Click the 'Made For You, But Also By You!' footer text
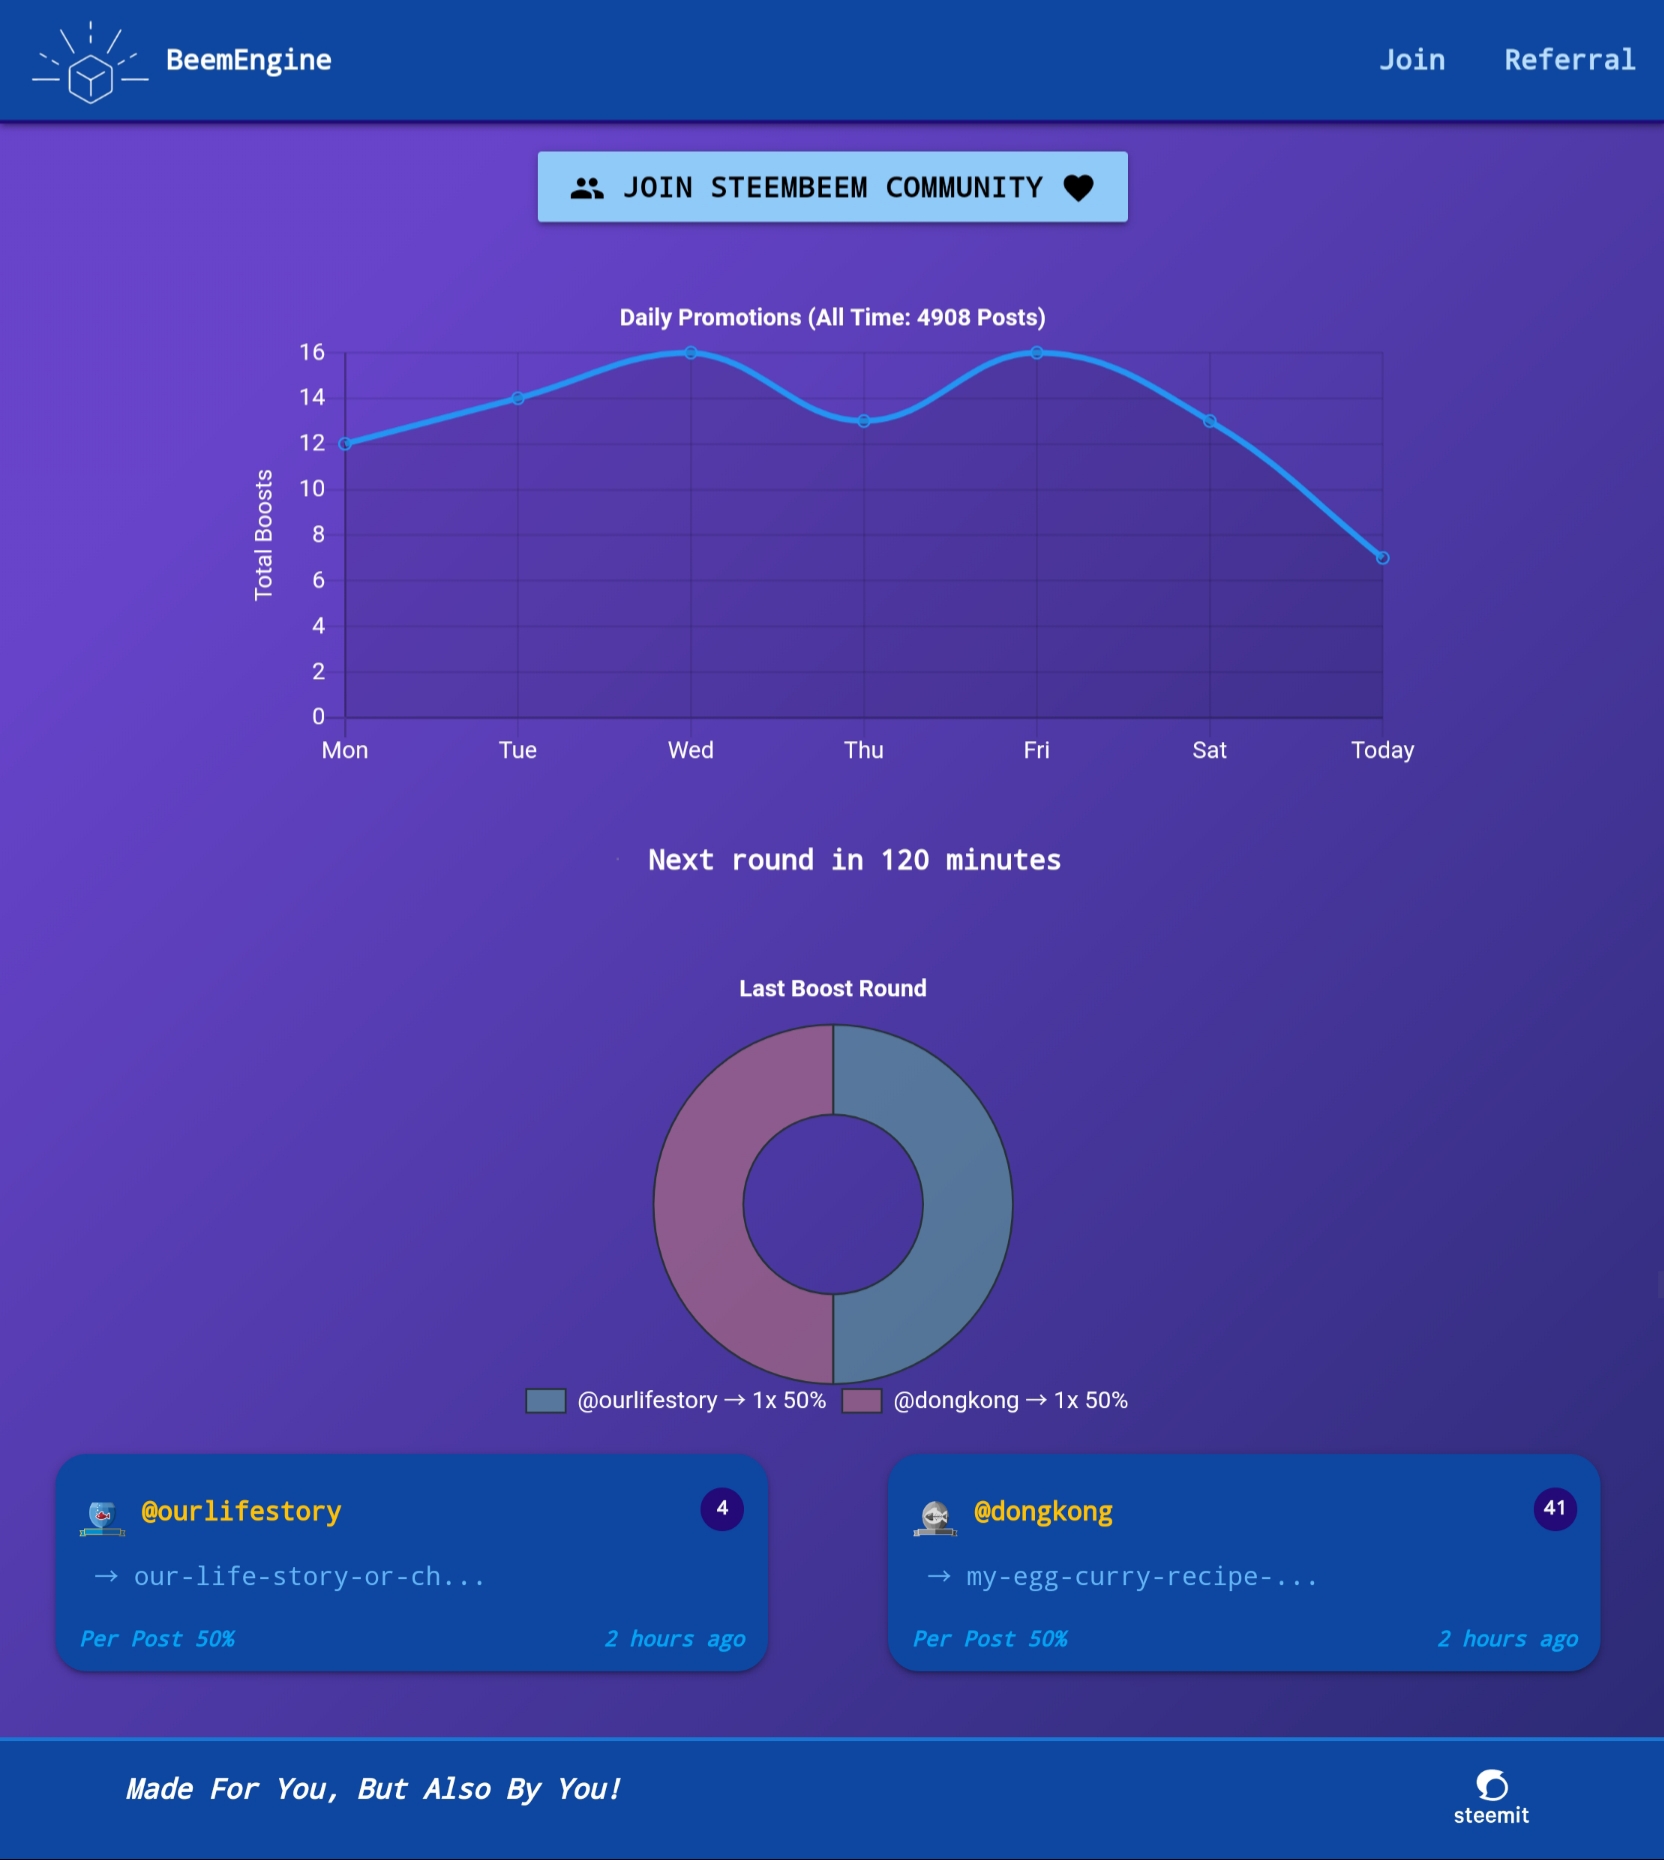The image size is (1664, 1860). (374, 1789)
